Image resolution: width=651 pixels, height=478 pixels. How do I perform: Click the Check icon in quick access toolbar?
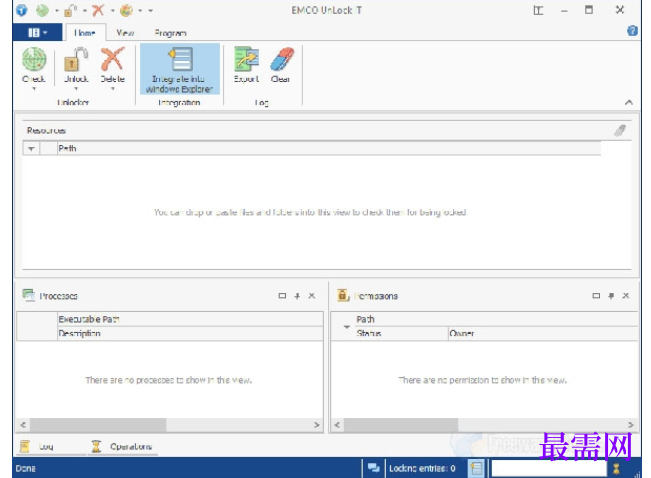(x=42, y=10)
